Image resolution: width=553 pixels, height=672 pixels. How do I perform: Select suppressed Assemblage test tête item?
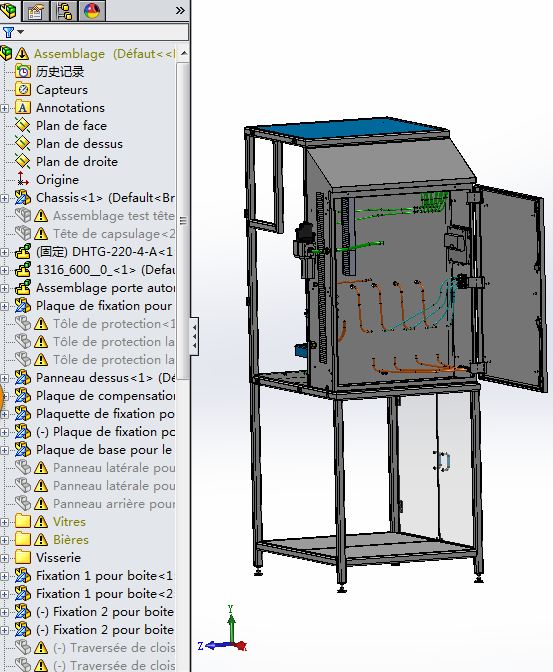114,216
